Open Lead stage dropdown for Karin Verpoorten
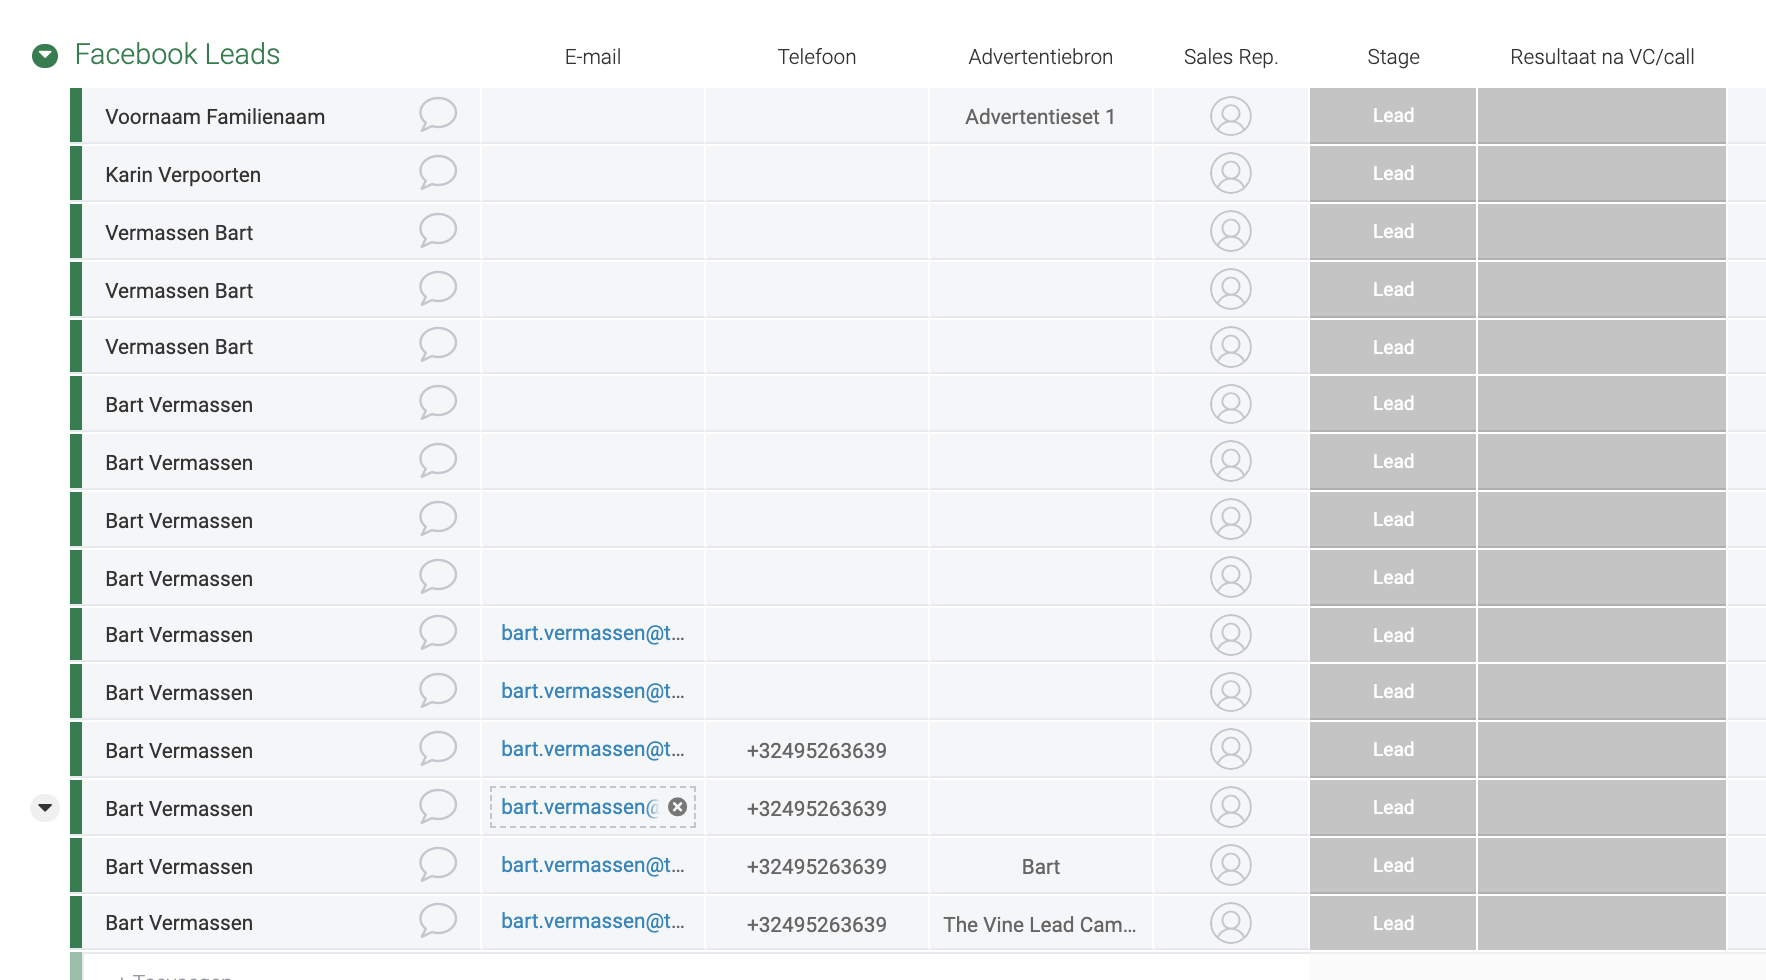The image size is (1766, 980). [1392, 174]
